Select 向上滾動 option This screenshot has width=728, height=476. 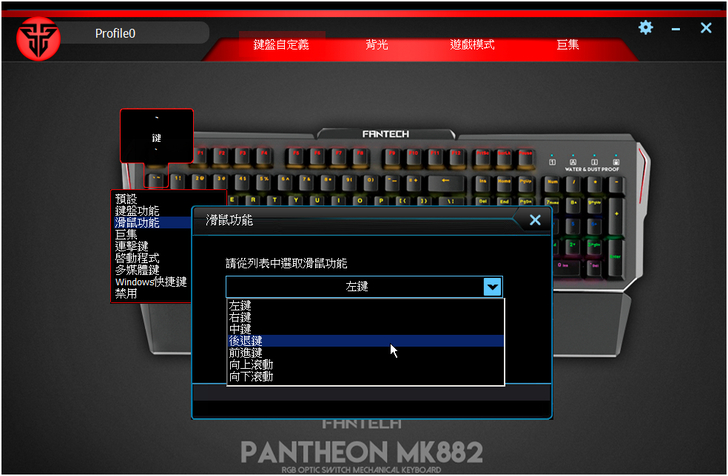pyautogui.click(x=251, y=365)
